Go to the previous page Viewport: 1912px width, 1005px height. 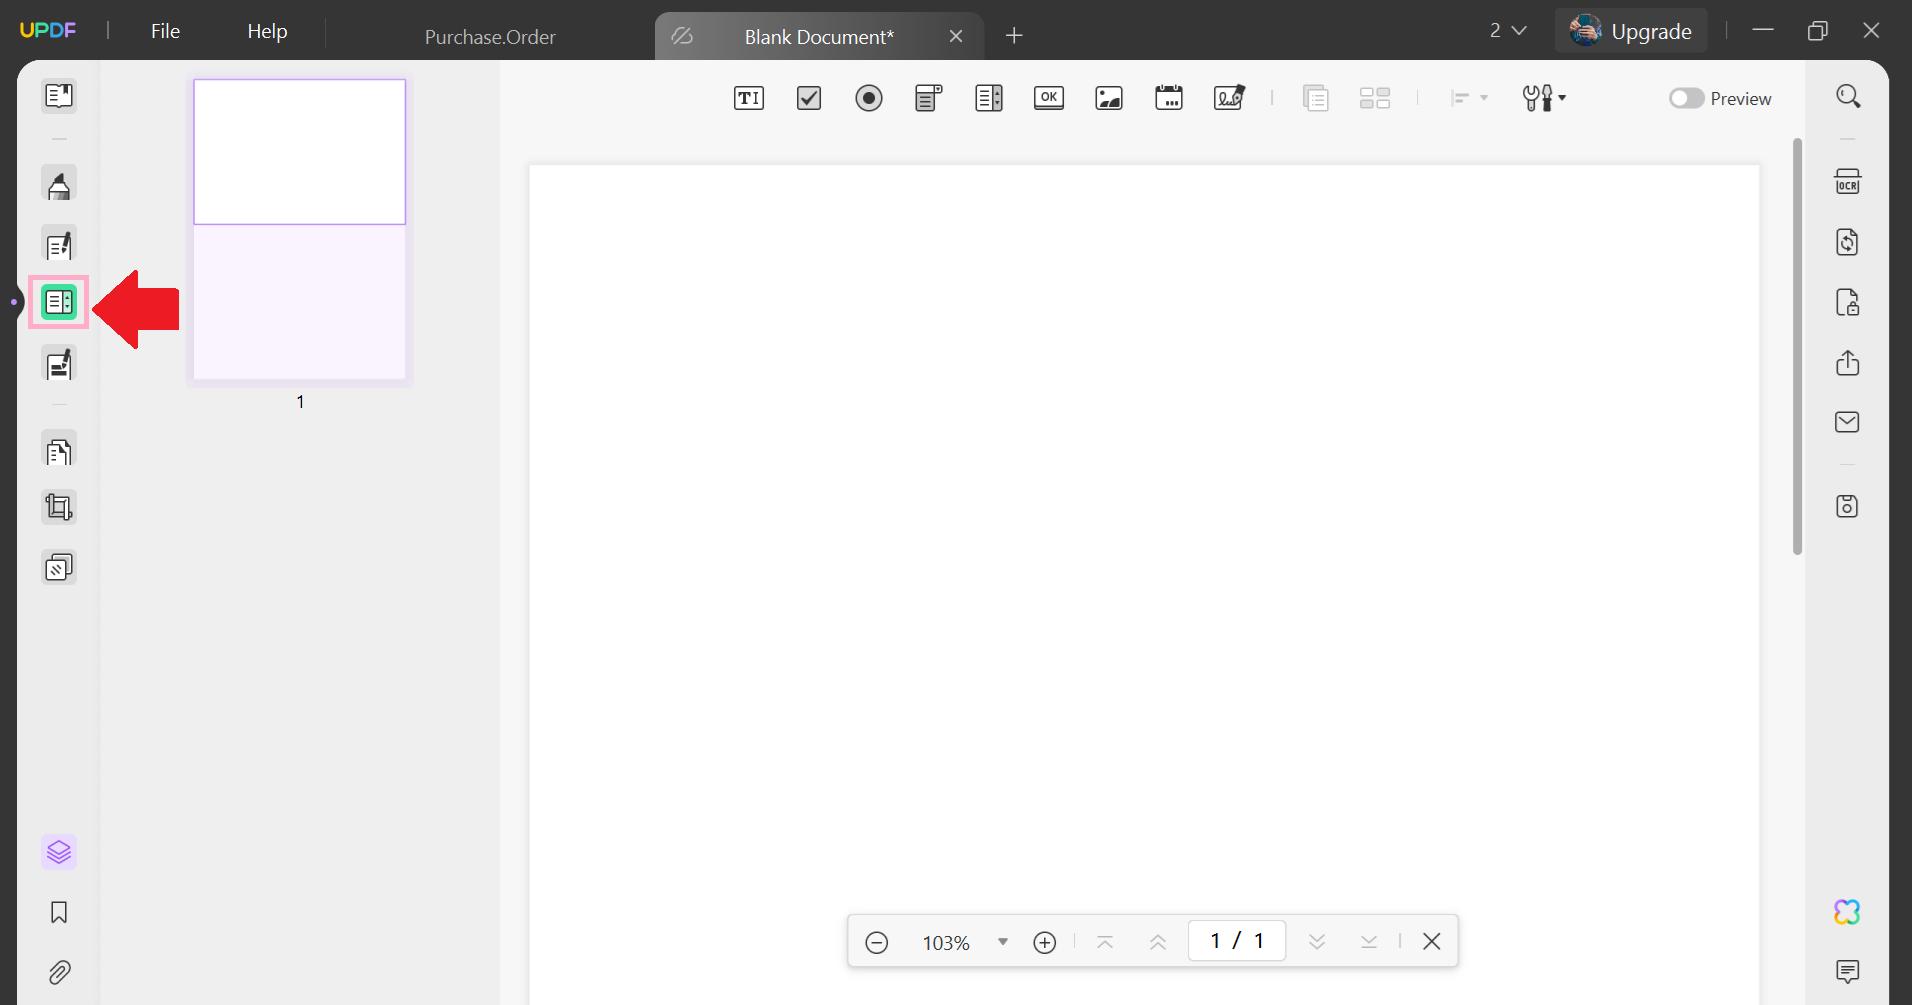(1158, 942)
